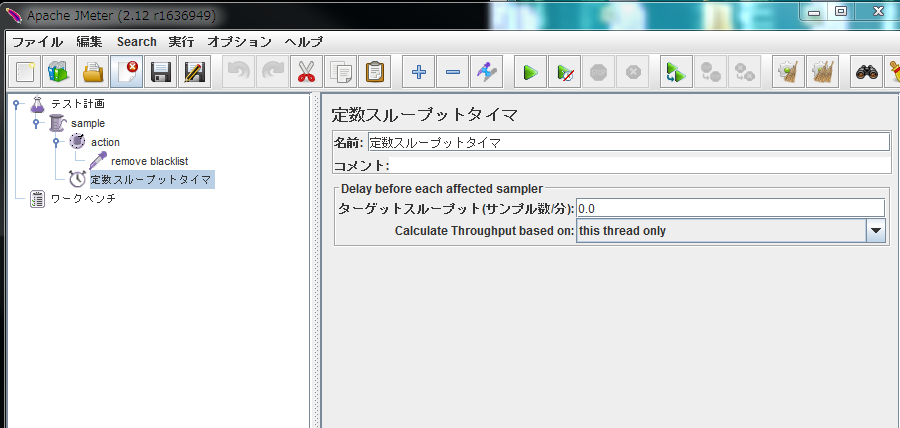Click the Clear All brooms icon
The image size is (900, 428).
[823, 72]
